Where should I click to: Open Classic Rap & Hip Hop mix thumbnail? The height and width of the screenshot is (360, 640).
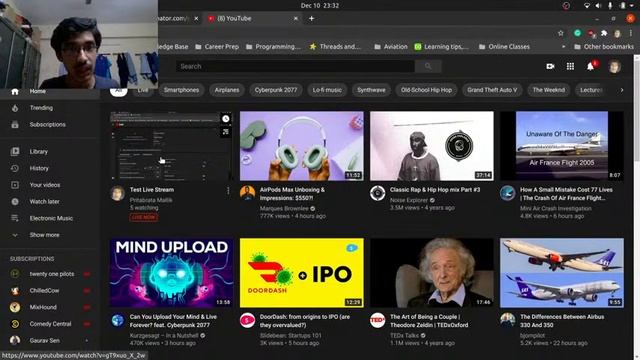click(x=432, y=146)
